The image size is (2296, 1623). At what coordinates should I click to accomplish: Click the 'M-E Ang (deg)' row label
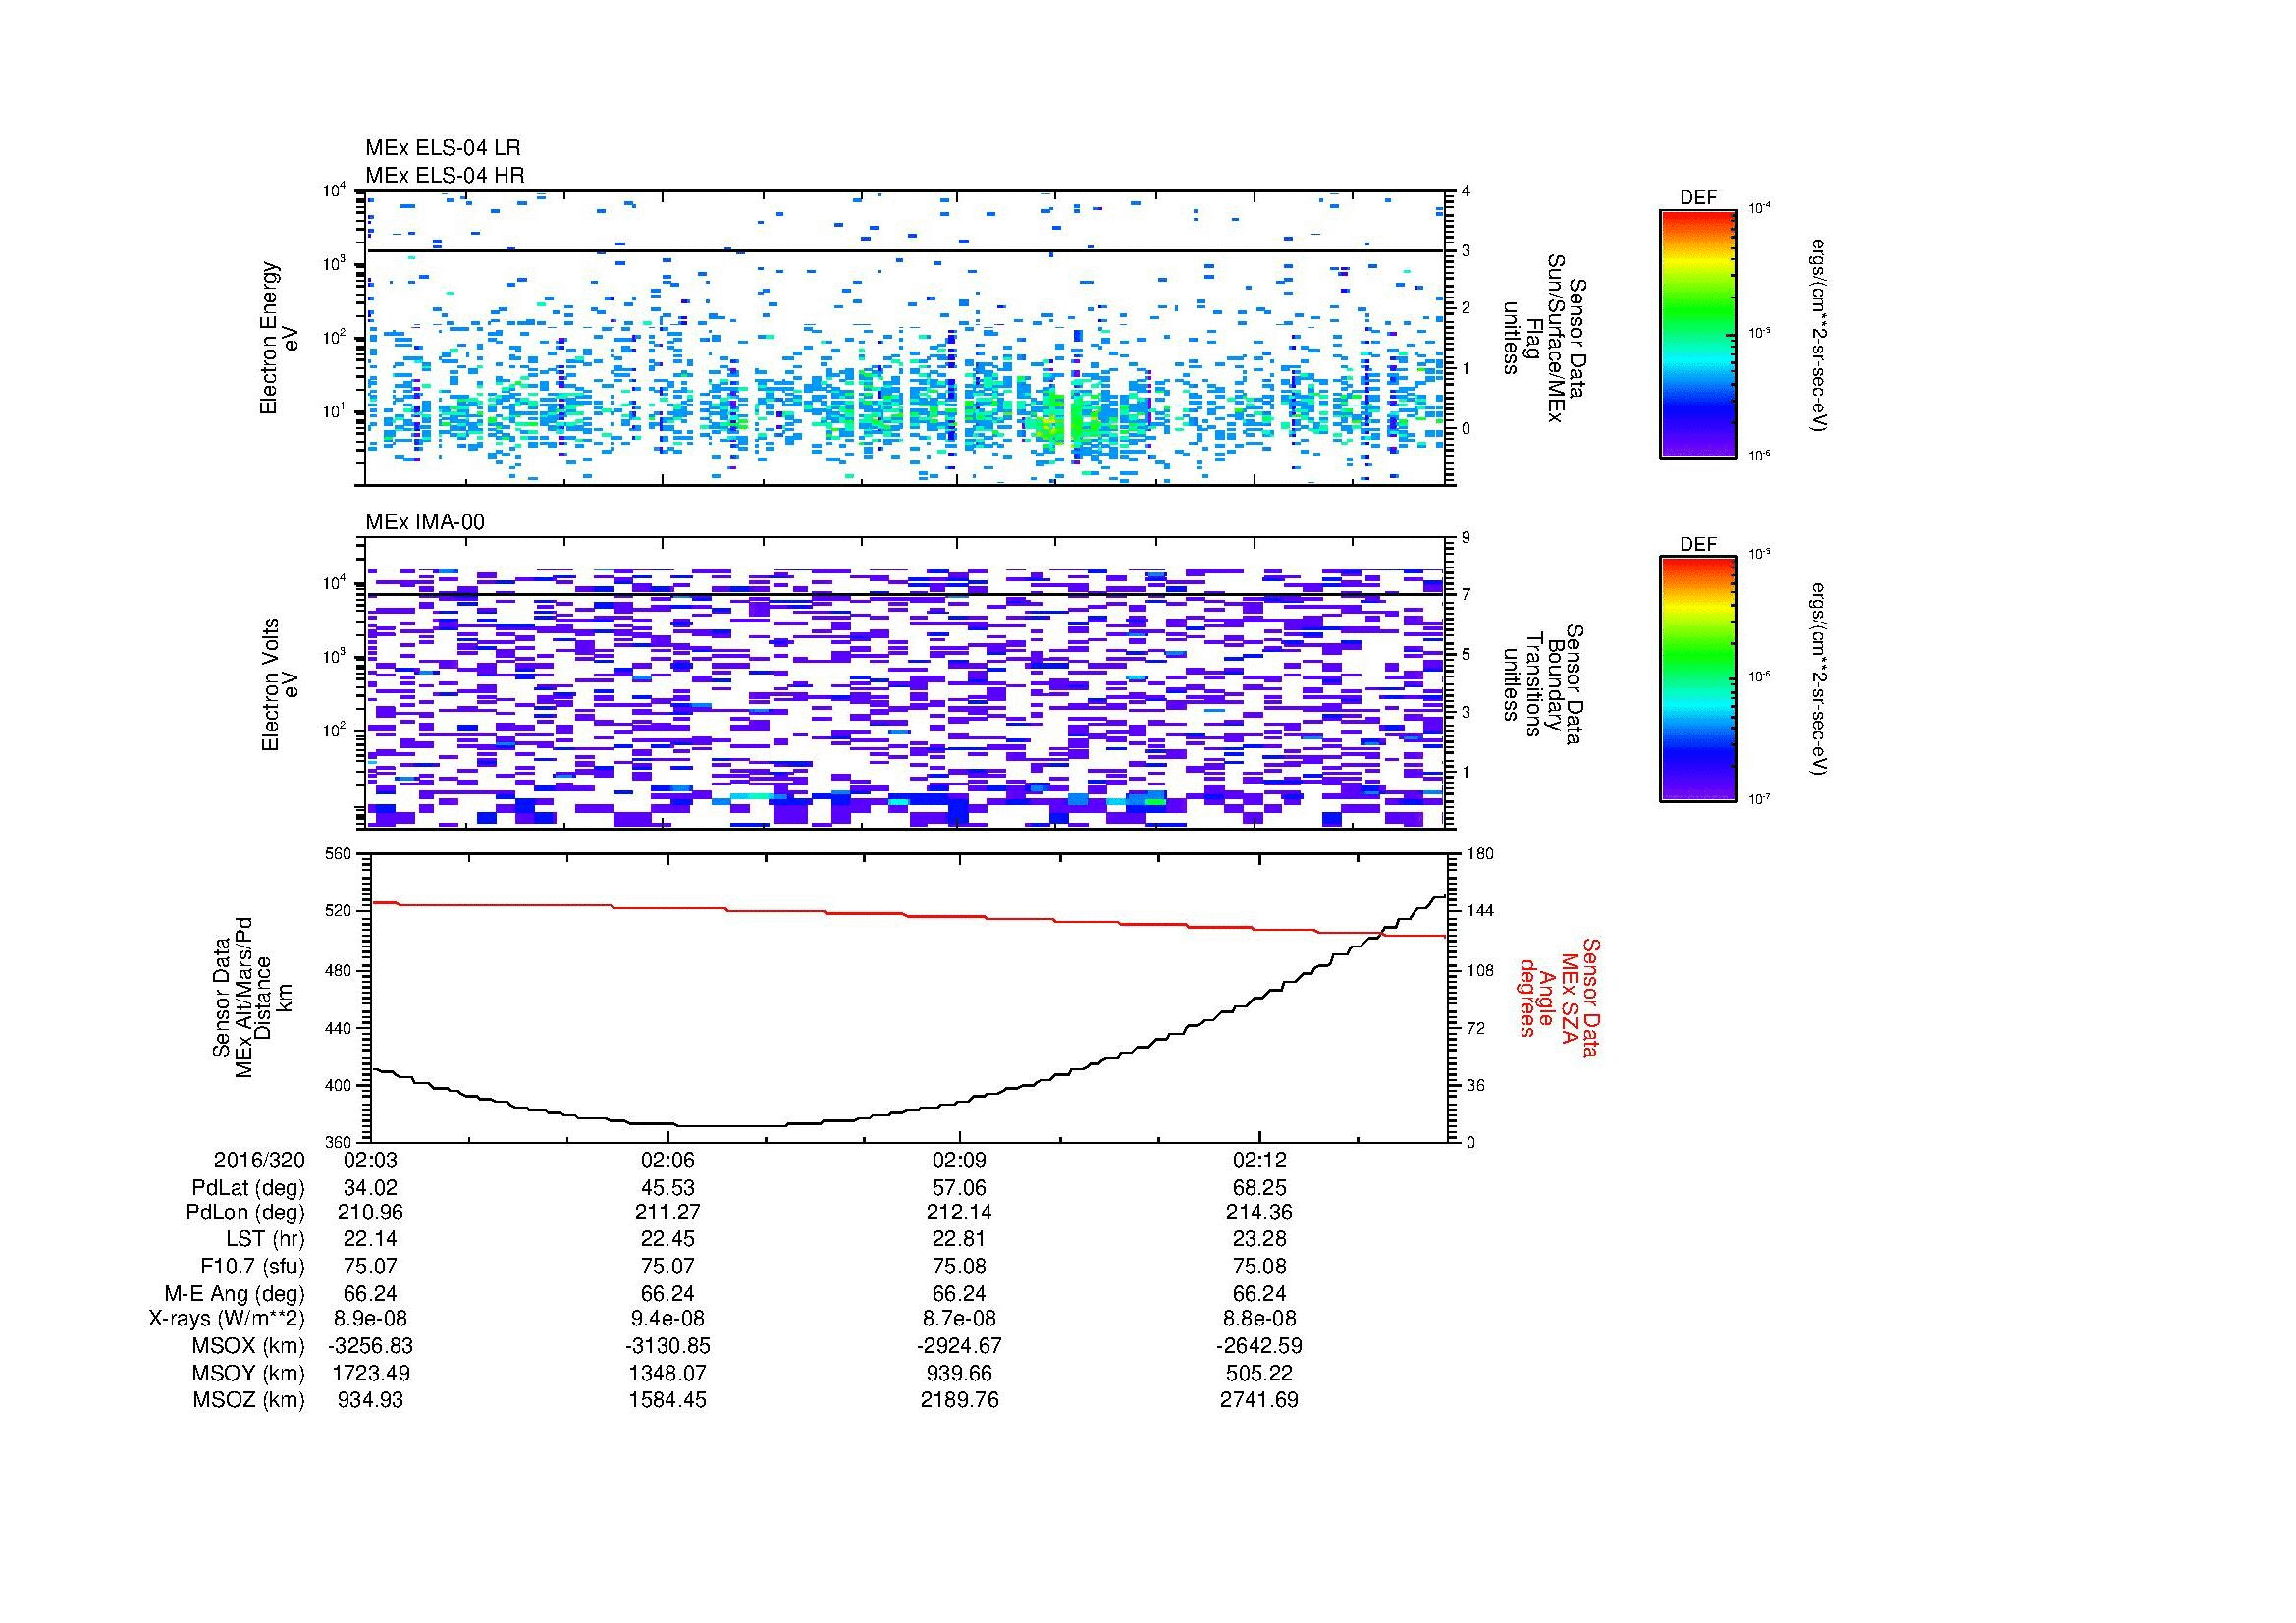(234, 1294)
